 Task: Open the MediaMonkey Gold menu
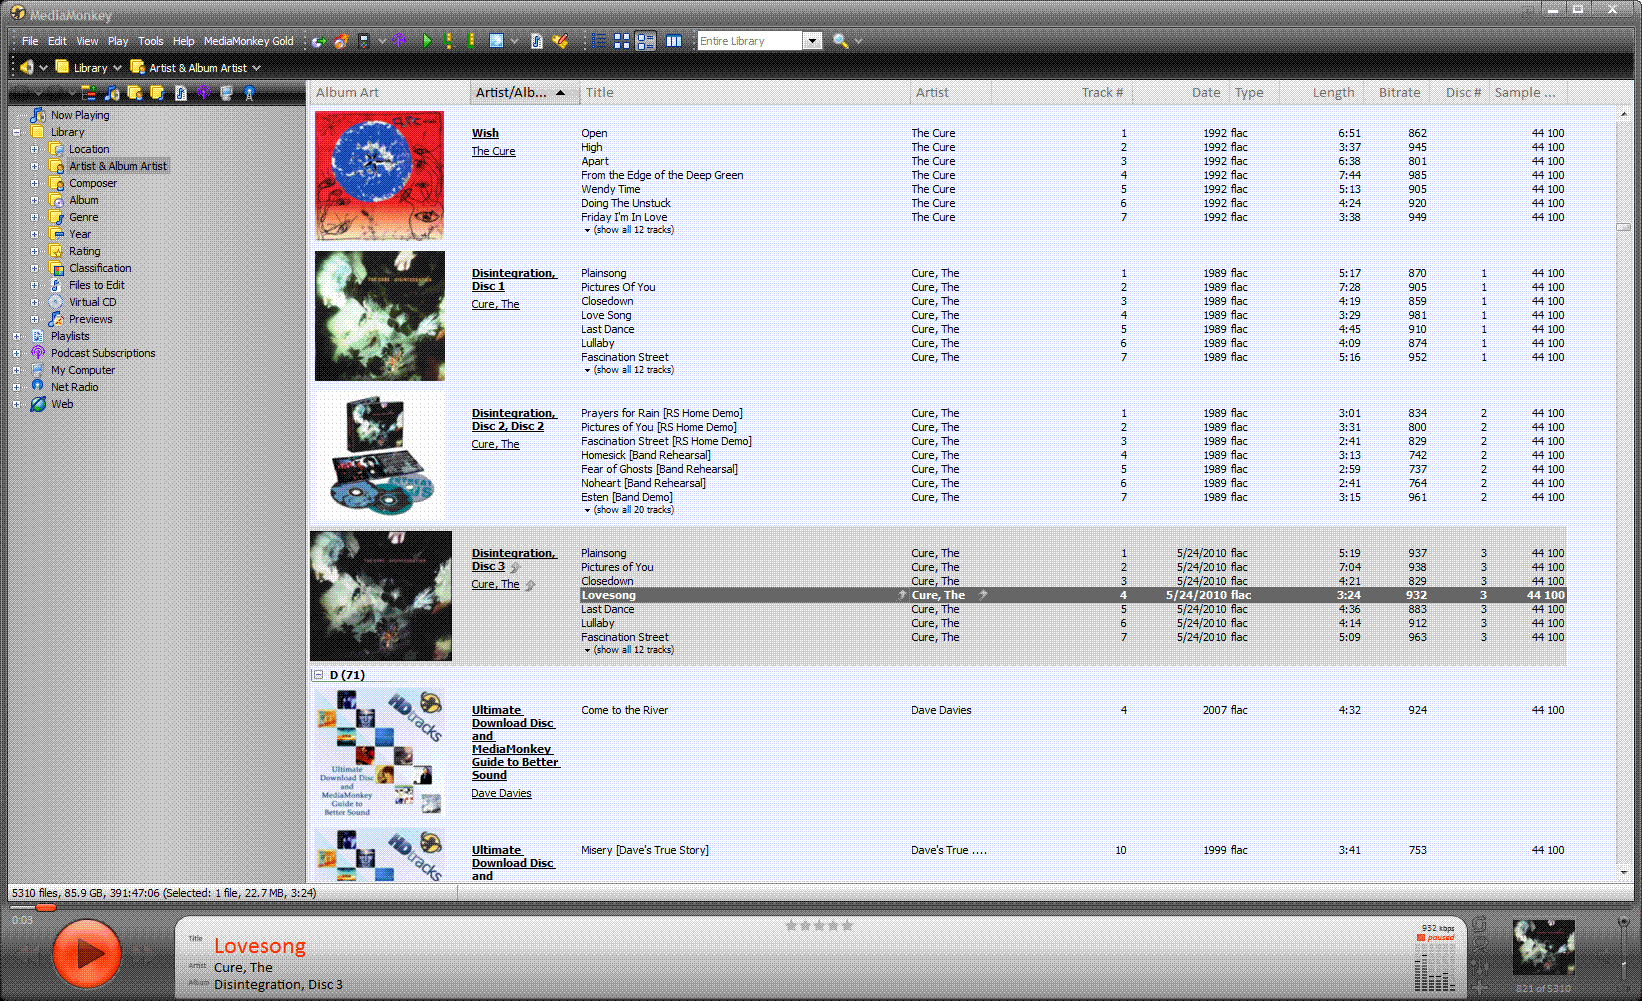click(249, 41)
